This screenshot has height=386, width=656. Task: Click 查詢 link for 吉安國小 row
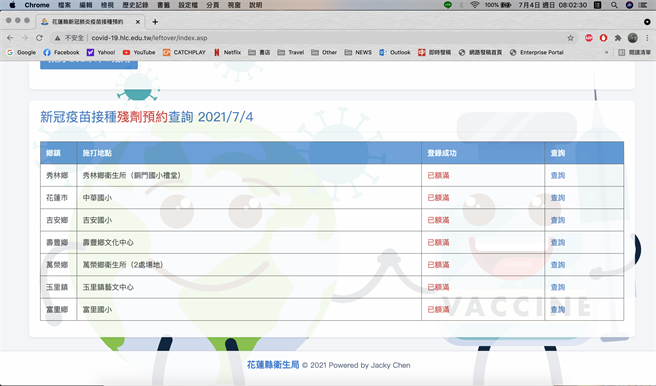pyautogui.click(x=558, y=220)
